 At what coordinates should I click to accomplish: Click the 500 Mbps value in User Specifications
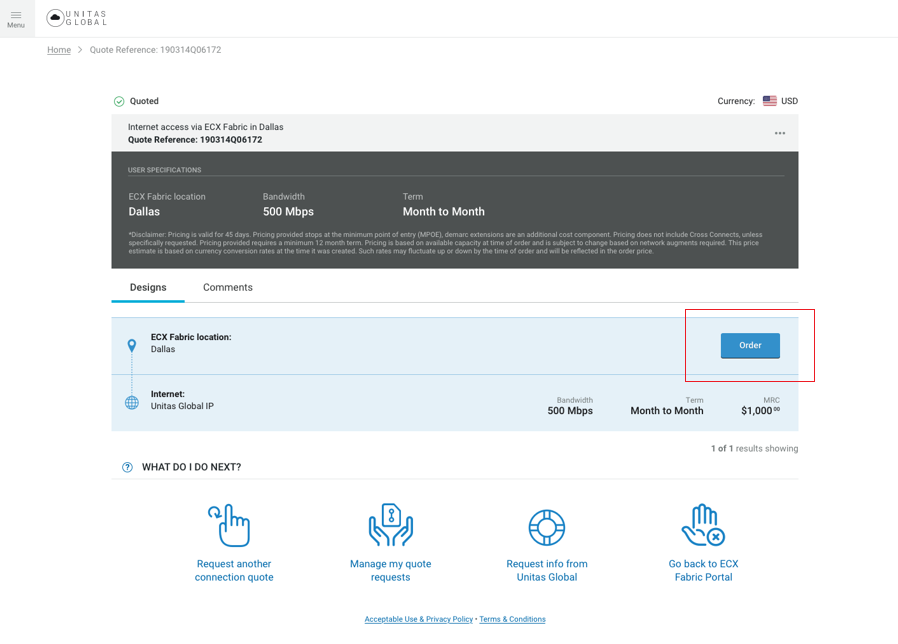(x=288, y=211)
